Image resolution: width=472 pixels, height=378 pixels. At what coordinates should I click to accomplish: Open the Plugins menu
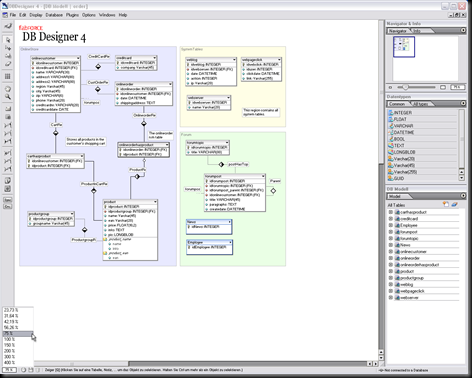[72, 15]
